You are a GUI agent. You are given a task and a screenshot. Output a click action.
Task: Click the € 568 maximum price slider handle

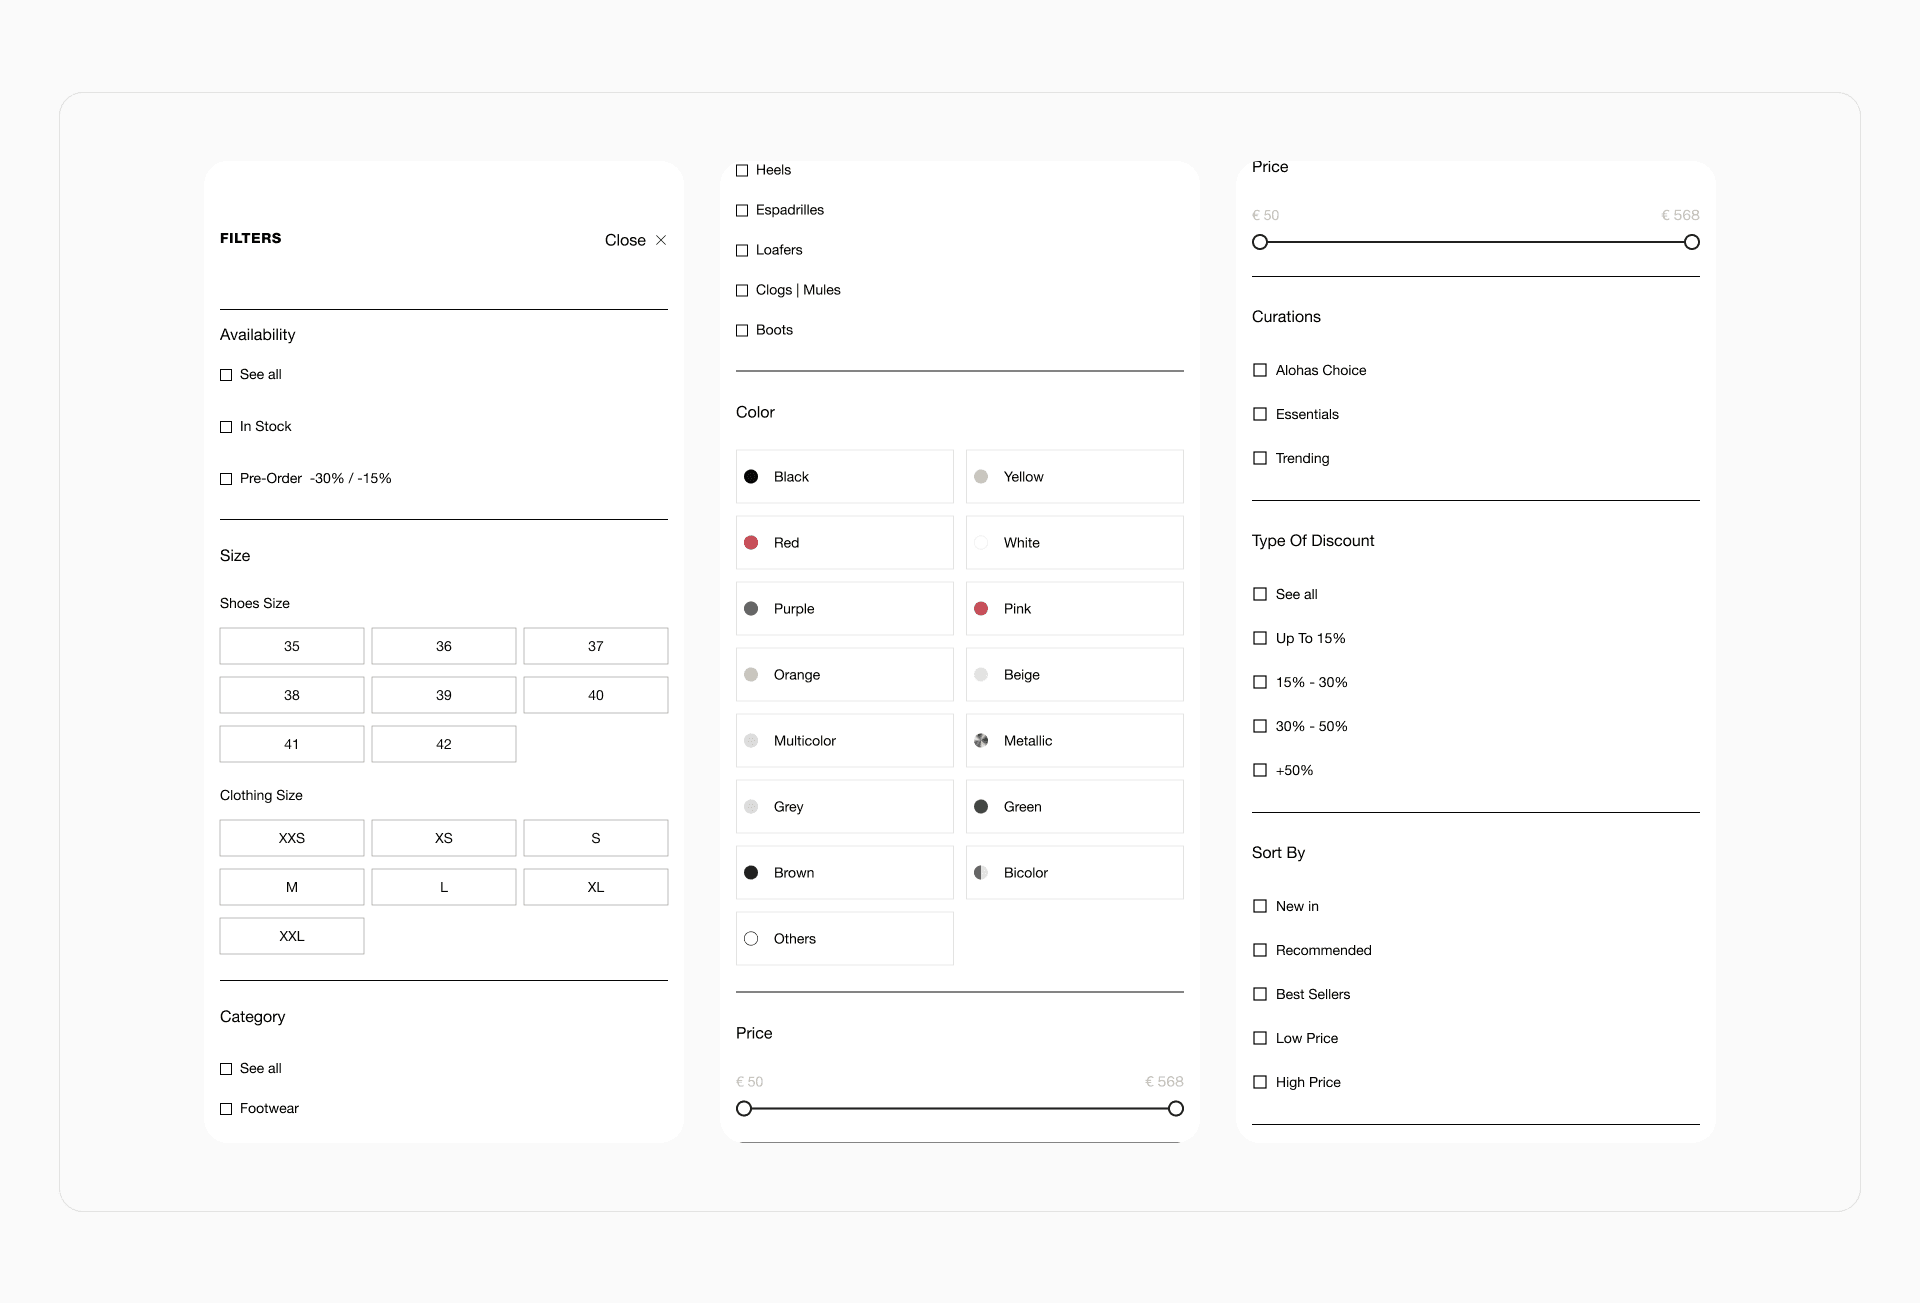[x=1692, y=242]
